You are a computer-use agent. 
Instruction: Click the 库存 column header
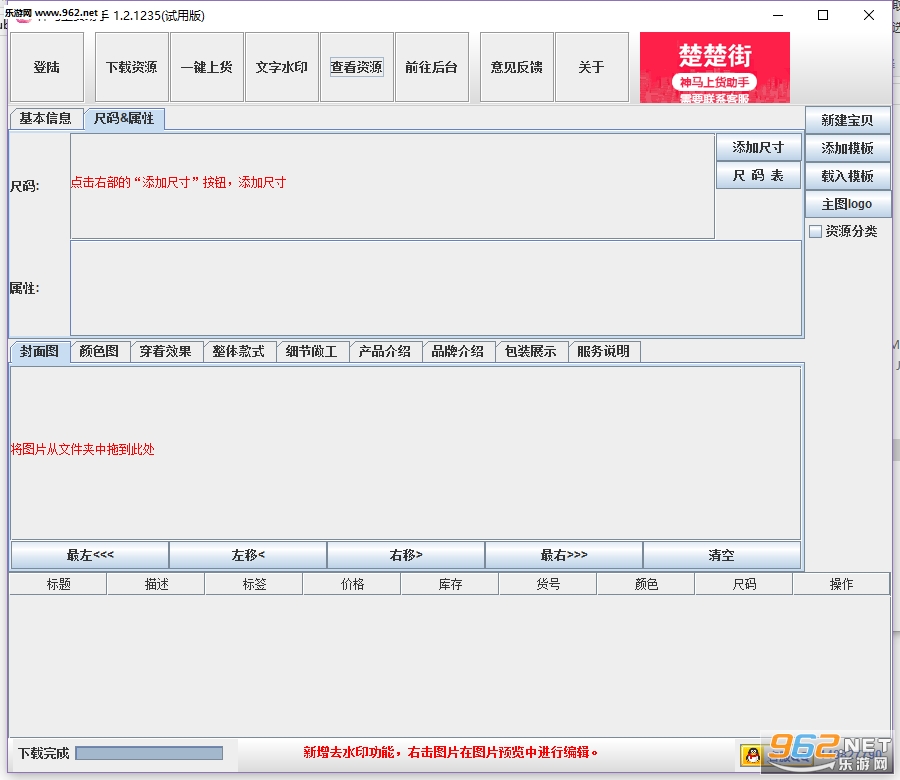click(451, 584)
